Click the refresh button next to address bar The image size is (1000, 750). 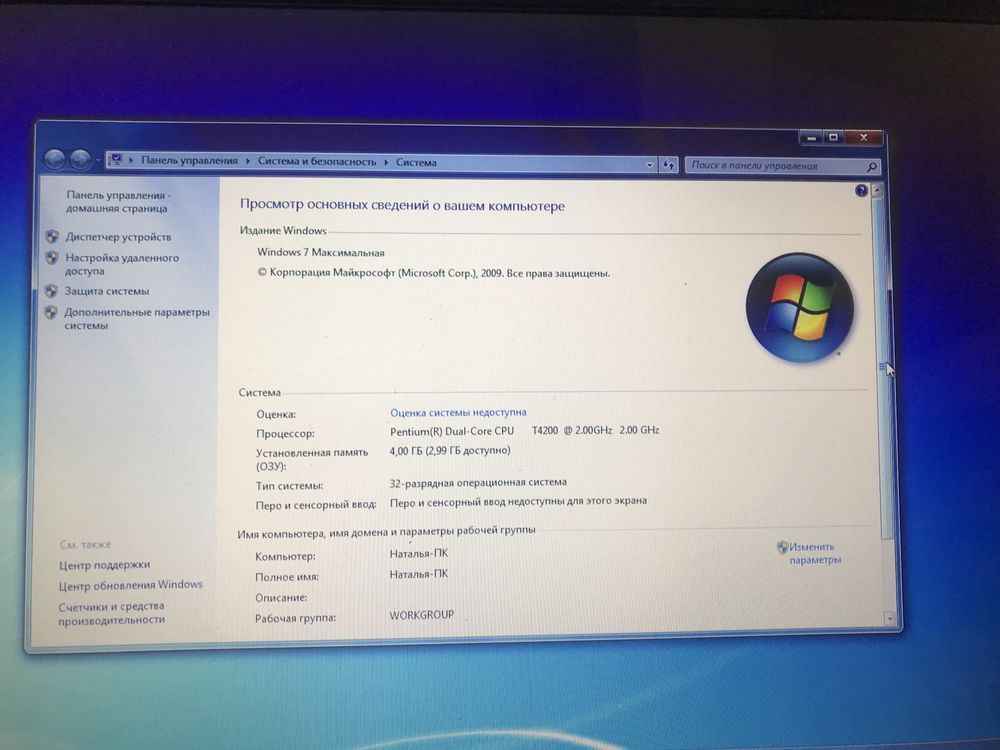(x=668, y=165)
